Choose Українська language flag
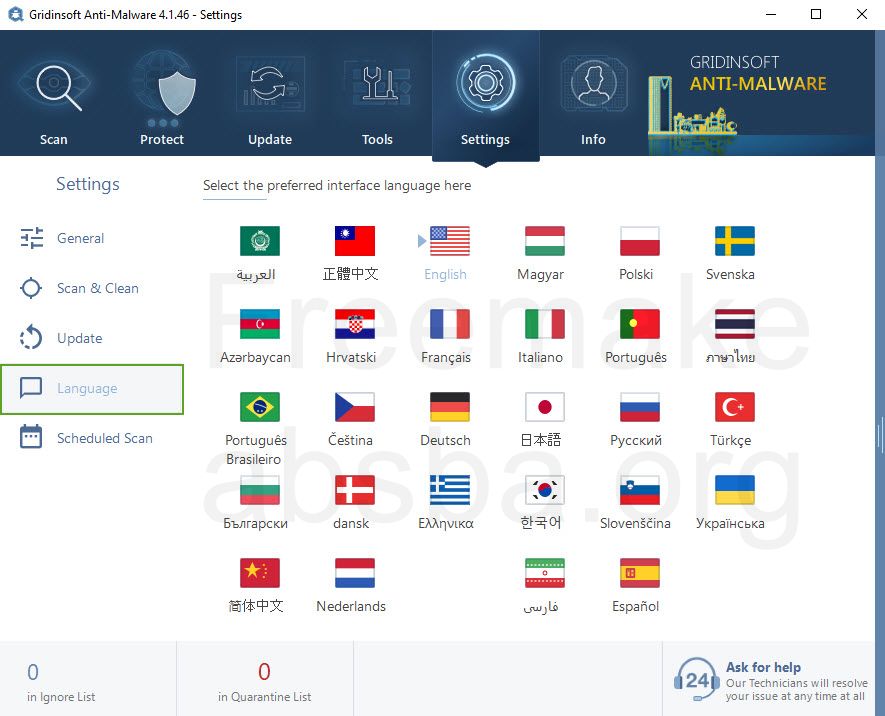Image resolution: width=885 pixels, height=716 pixels. 734,490
